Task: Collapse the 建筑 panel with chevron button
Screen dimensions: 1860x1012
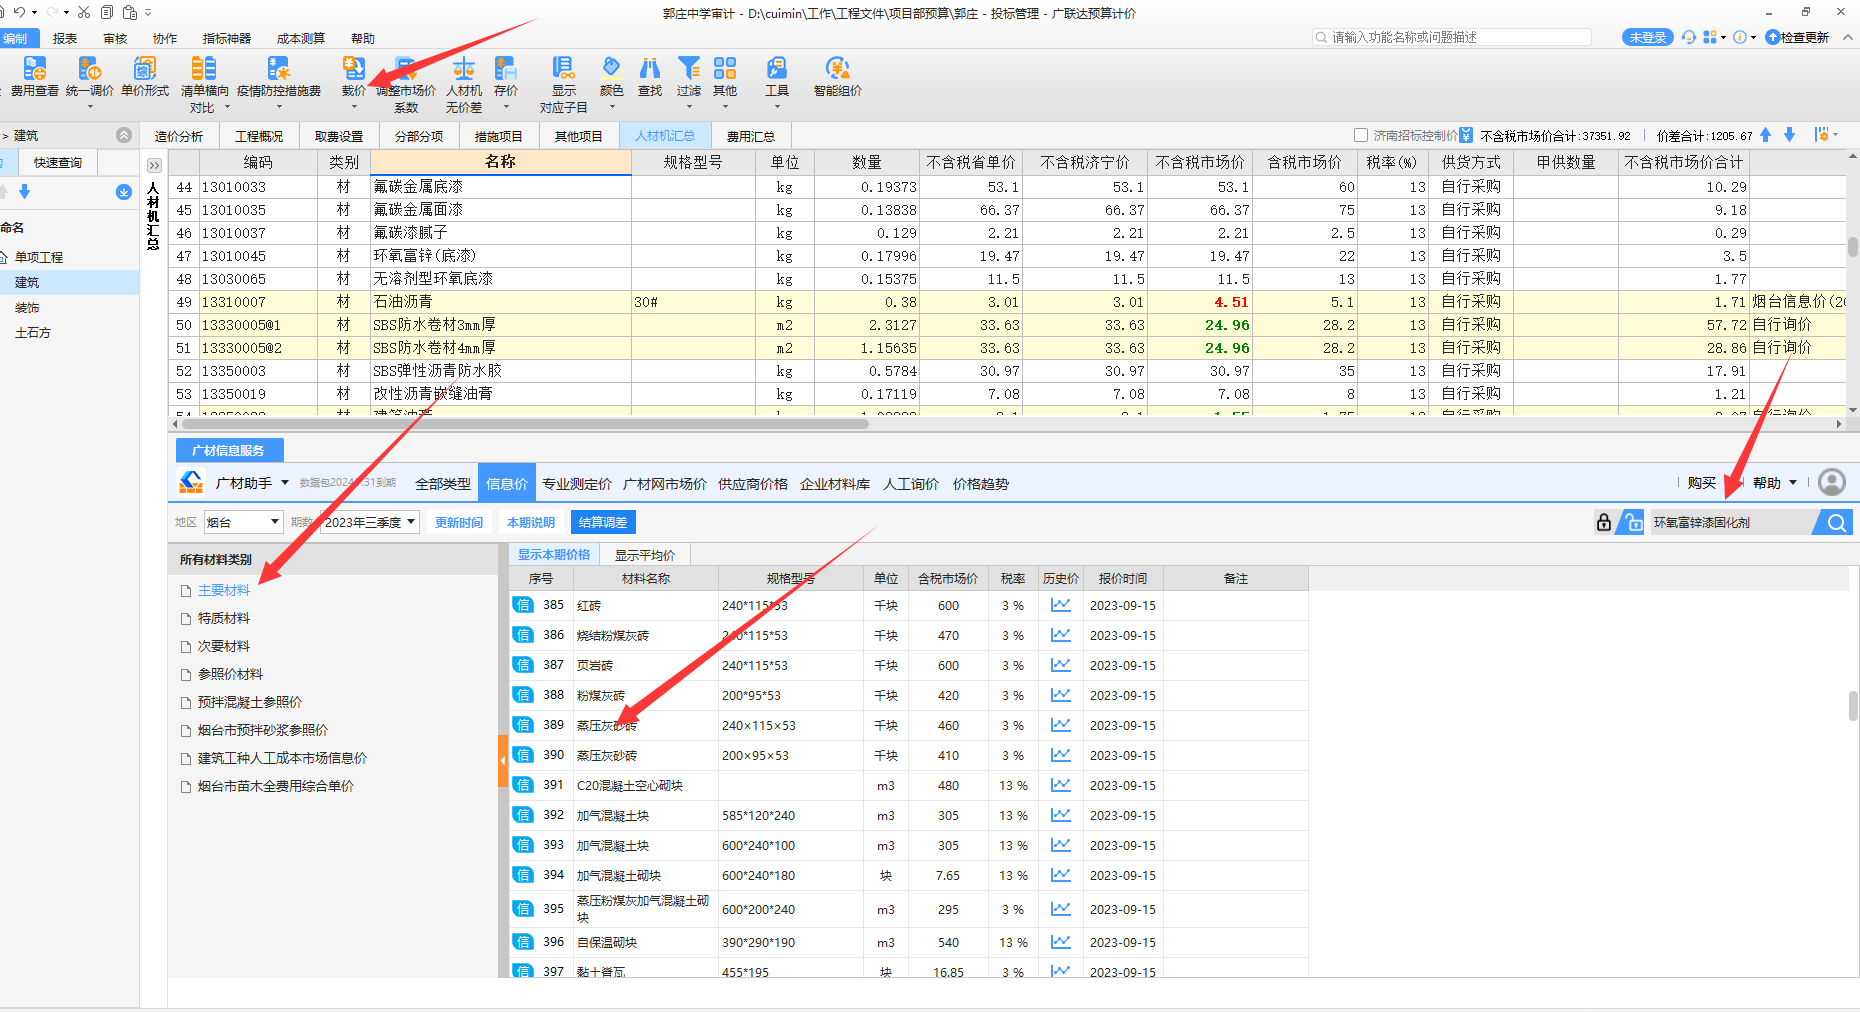Action: [124, 135]
